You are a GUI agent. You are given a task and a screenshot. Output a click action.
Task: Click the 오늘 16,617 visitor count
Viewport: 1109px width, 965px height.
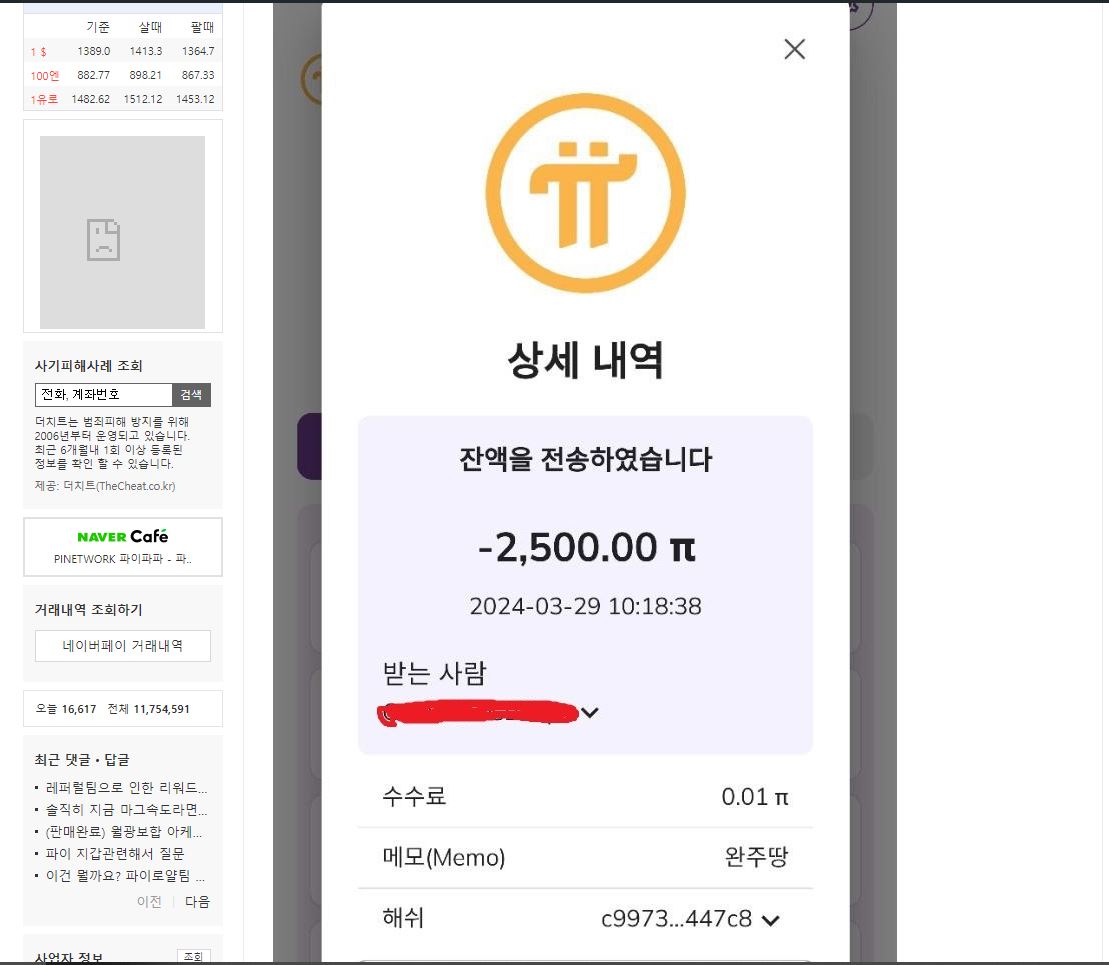coord(66,709)
